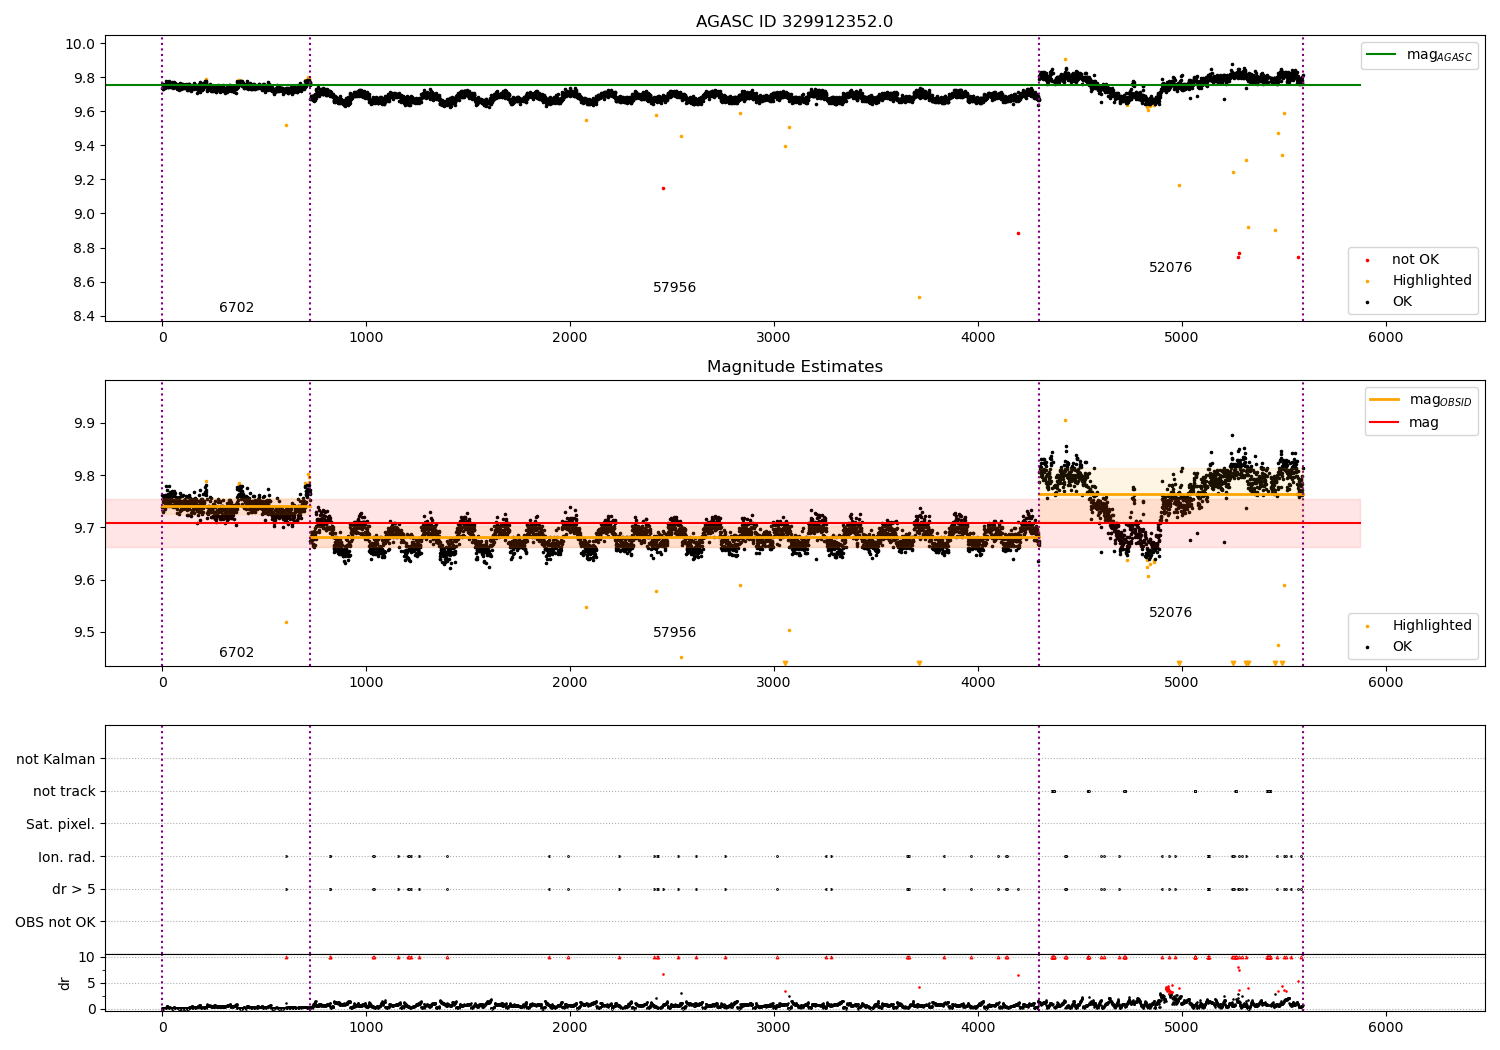Screen dimensions: 1500x1050
Task: Click the 'Highlighted' marker in middle plot legend
Action: 1367,626
